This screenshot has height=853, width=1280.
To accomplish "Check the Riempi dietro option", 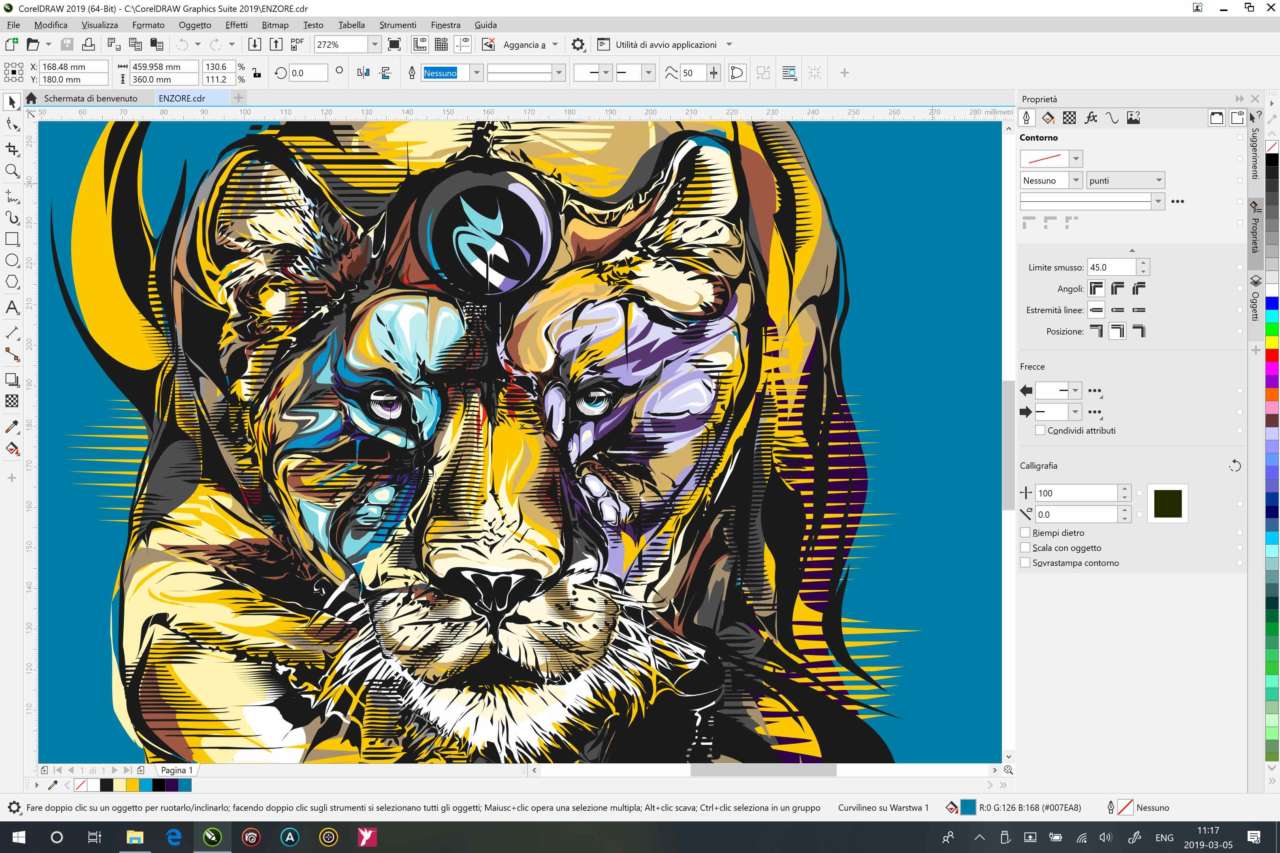I will click(x=1025, y=533).
